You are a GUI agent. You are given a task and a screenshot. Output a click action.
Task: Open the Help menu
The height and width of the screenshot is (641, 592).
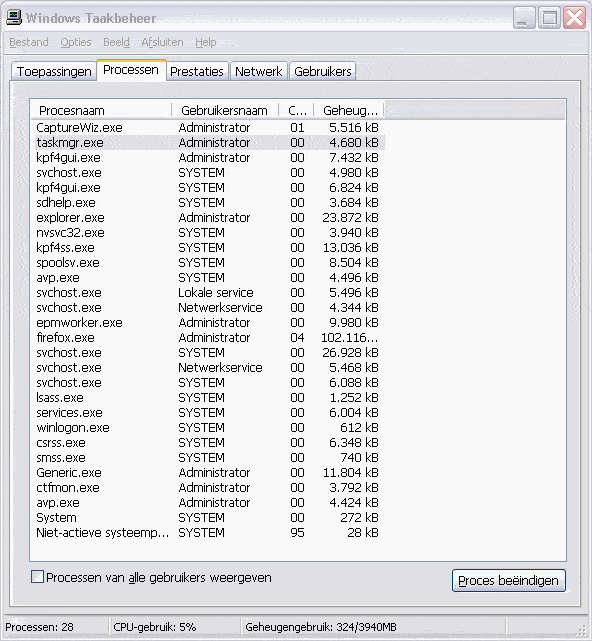pos(205,42)
